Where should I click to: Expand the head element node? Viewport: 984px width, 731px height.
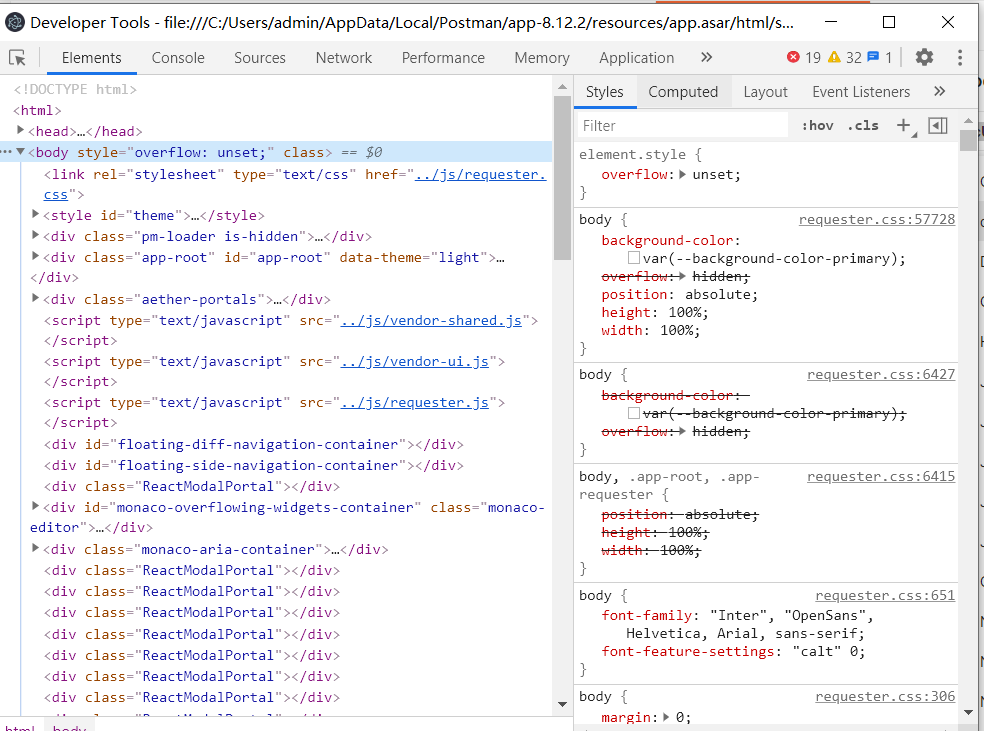[x=20, y=131]
